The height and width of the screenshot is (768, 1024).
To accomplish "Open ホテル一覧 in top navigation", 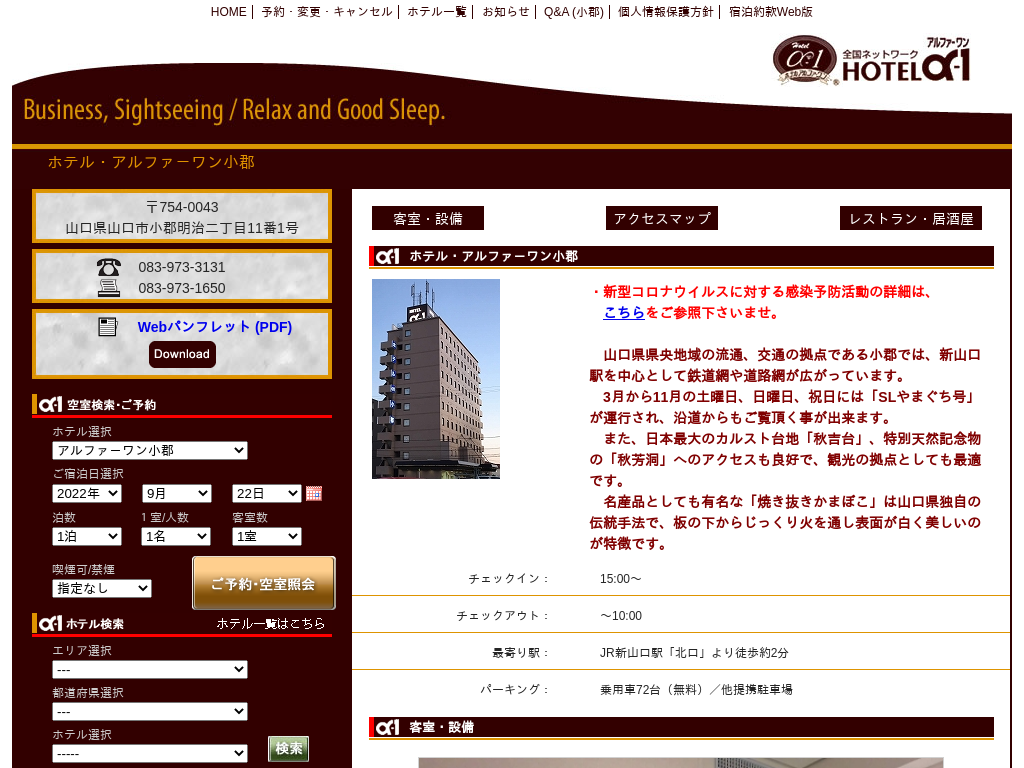I will coord(437,12).
